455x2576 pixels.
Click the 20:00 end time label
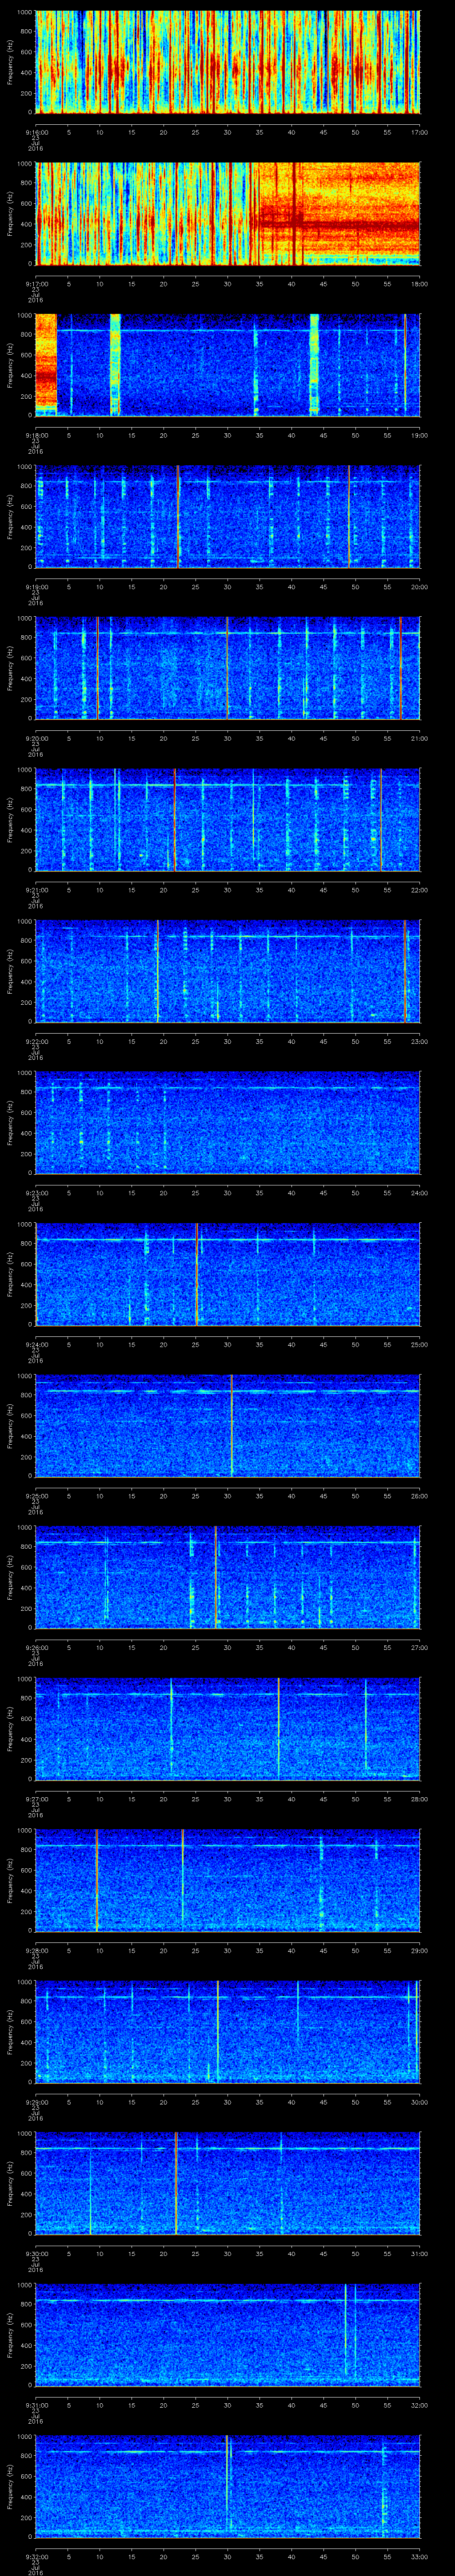click(x=419, y=587)
